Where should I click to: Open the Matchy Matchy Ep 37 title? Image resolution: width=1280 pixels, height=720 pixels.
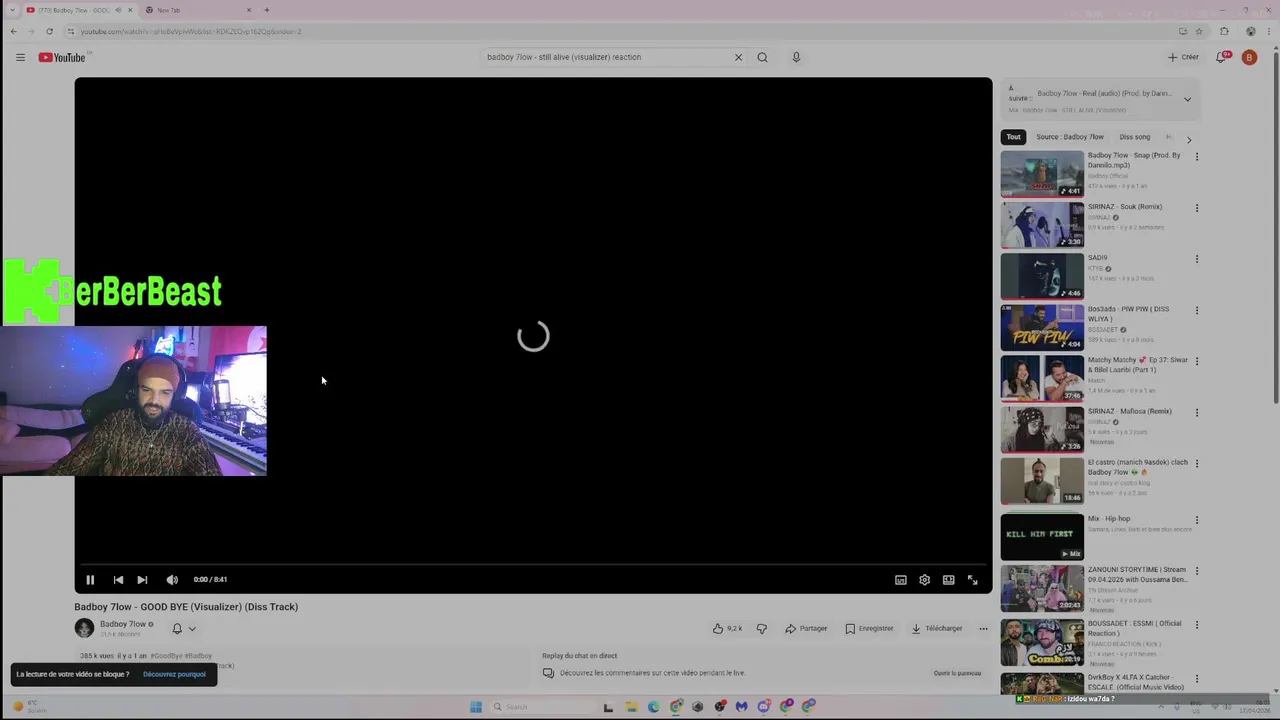click(x=1137, y=365)
